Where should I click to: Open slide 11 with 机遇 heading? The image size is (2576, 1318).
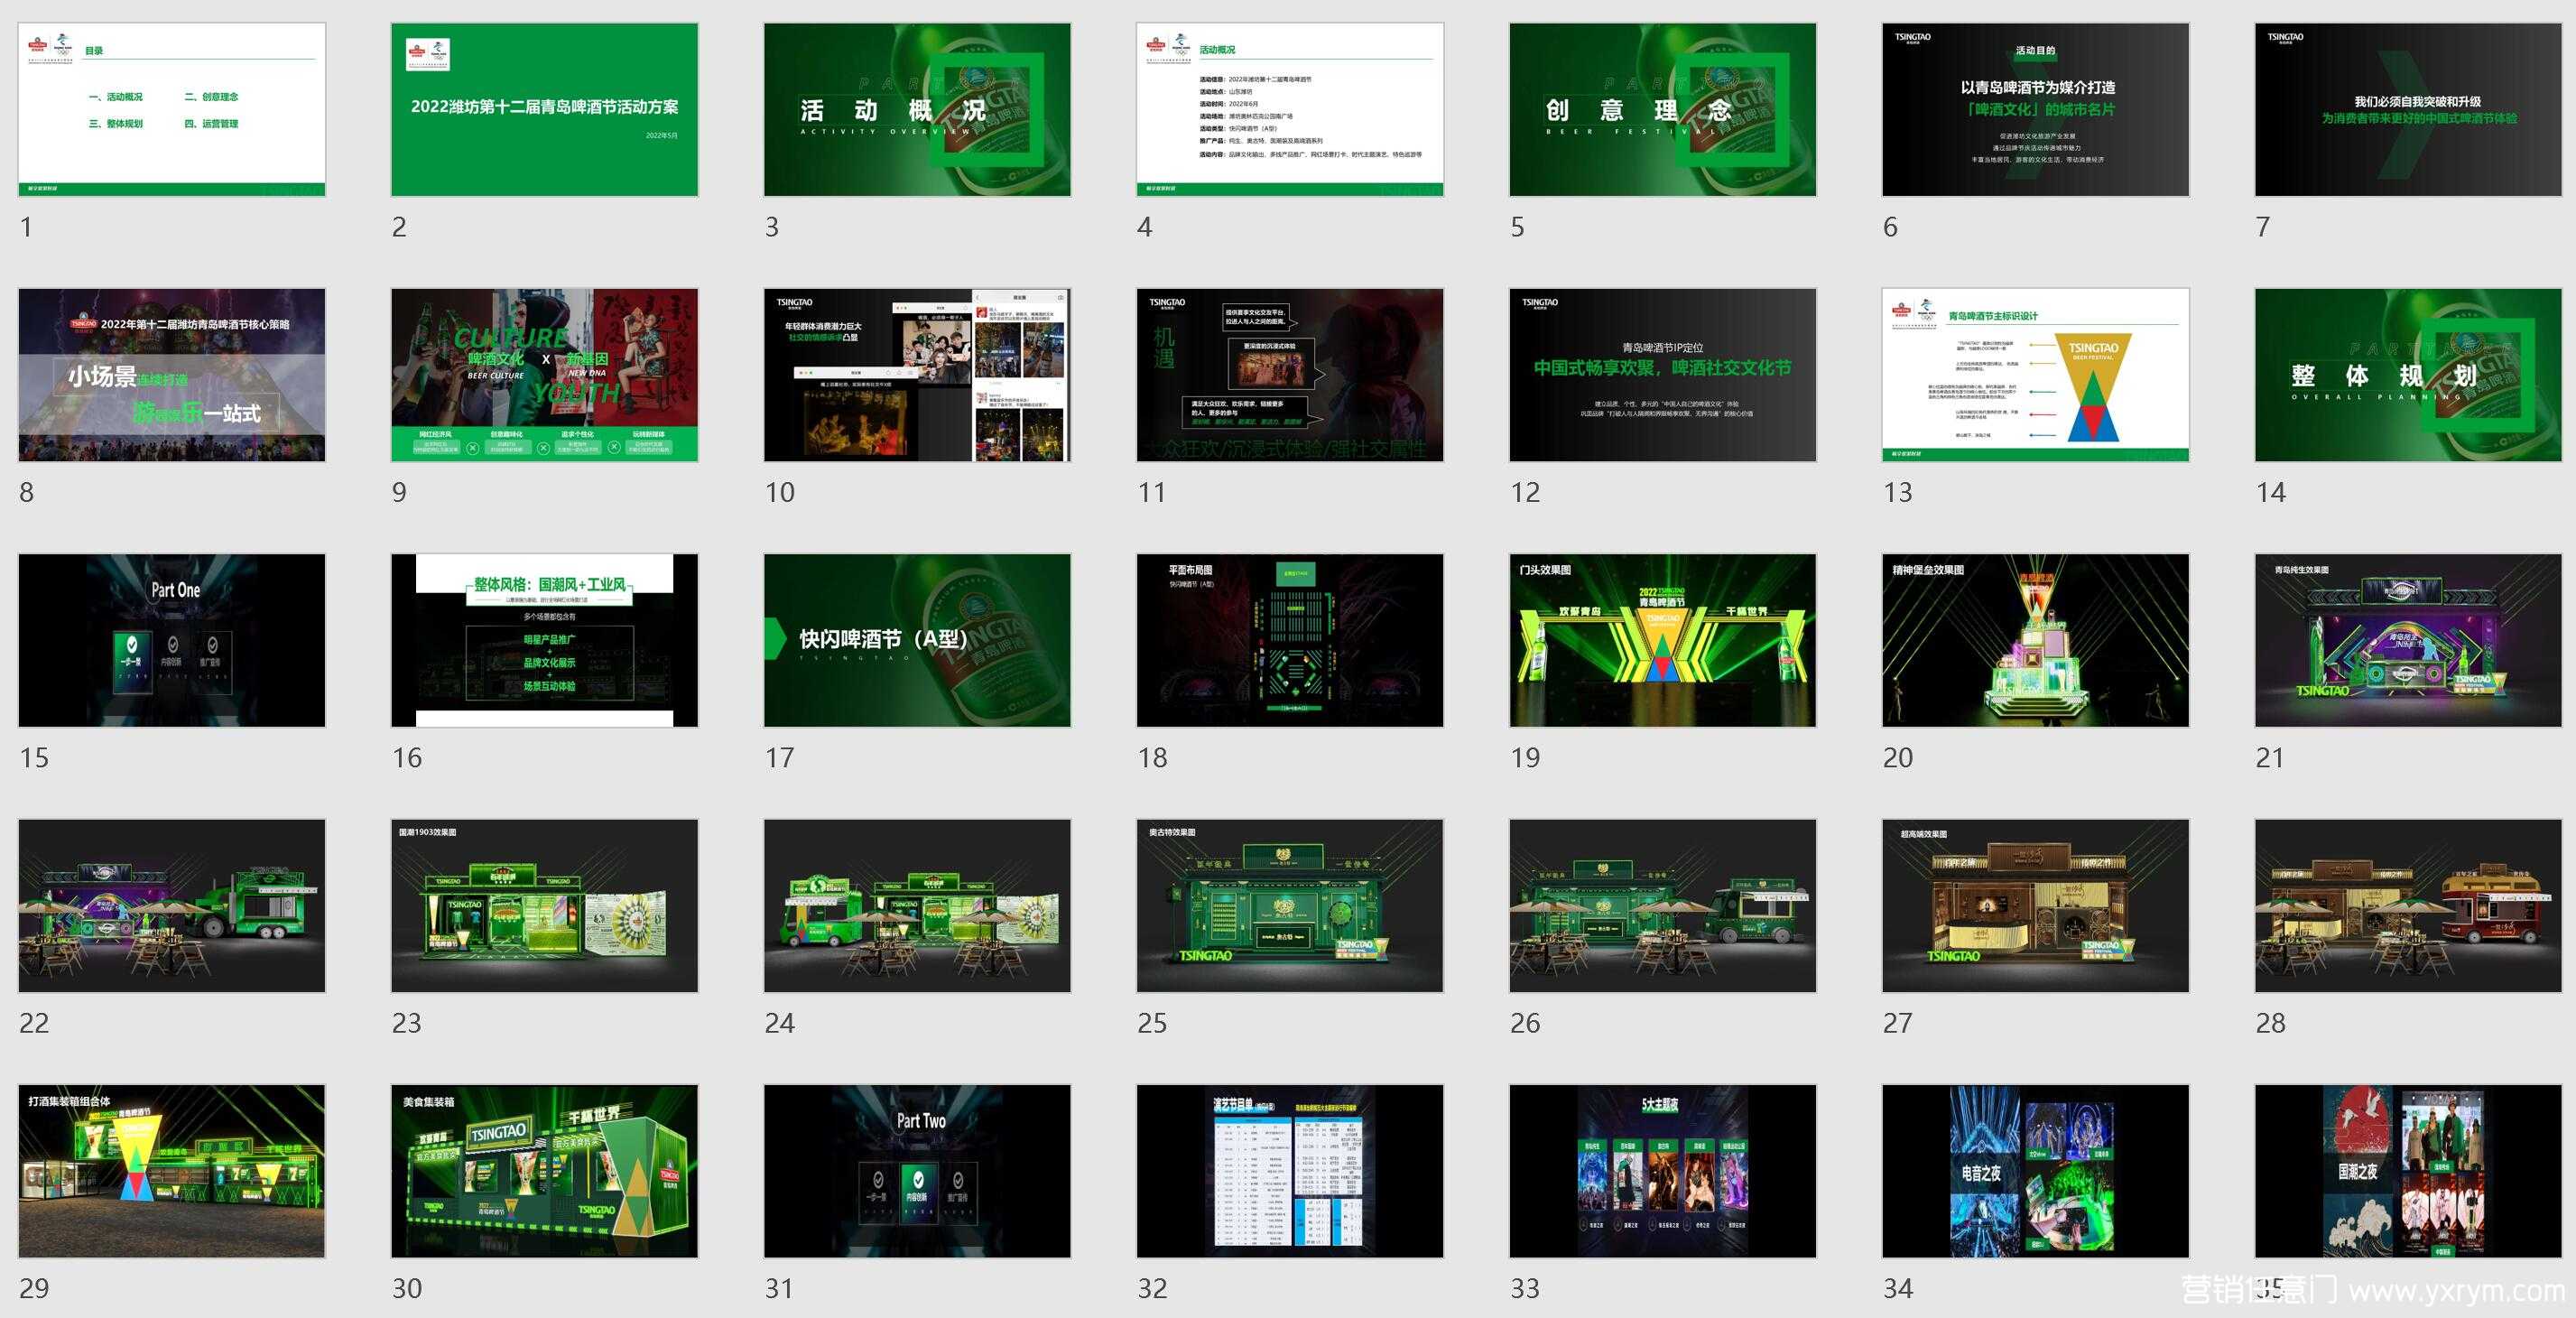tap(1290, 375)
